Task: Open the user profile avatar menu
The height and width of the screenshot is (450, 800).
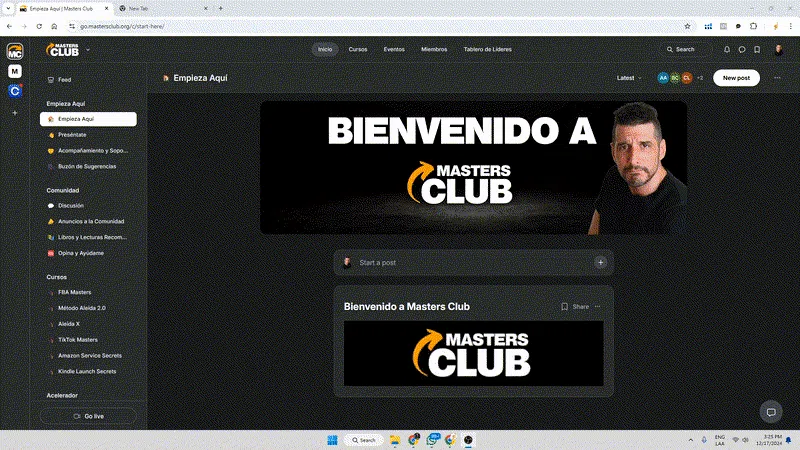Action: pos(779,49)
